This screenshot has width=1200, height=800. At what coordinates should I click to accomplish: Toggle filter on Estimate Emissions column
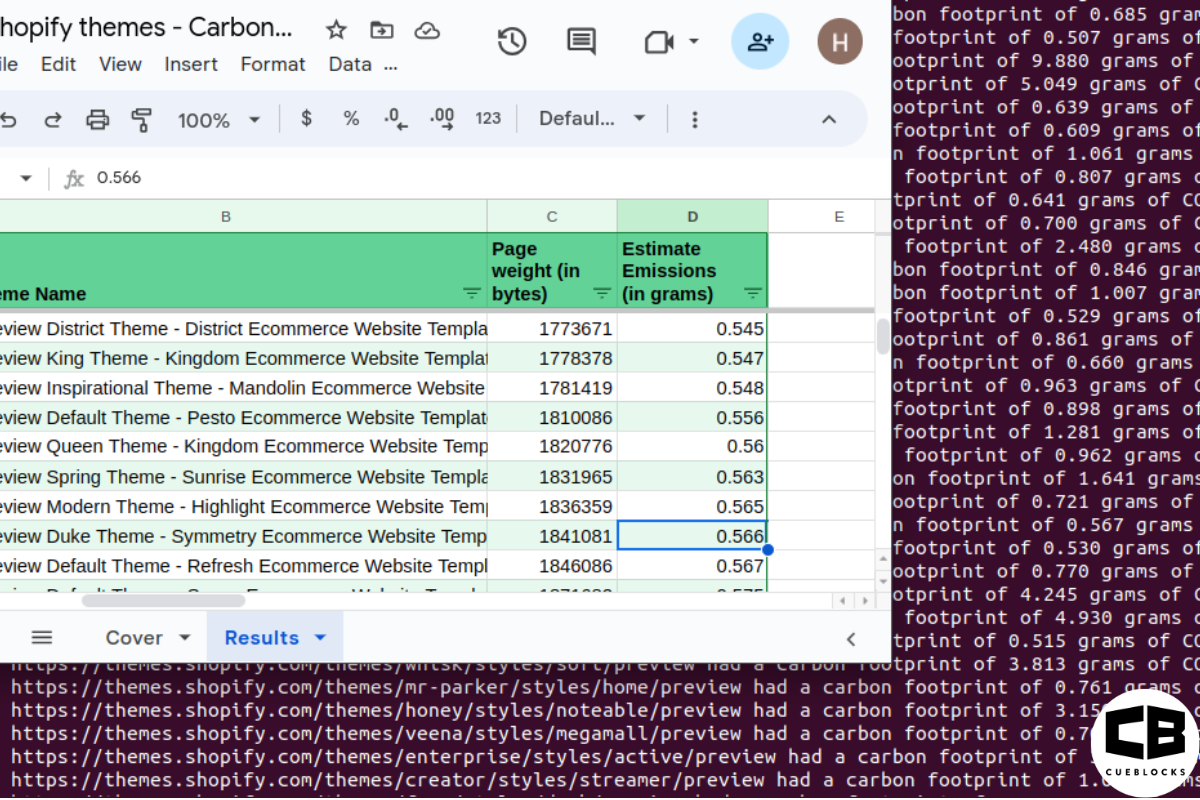753,294
